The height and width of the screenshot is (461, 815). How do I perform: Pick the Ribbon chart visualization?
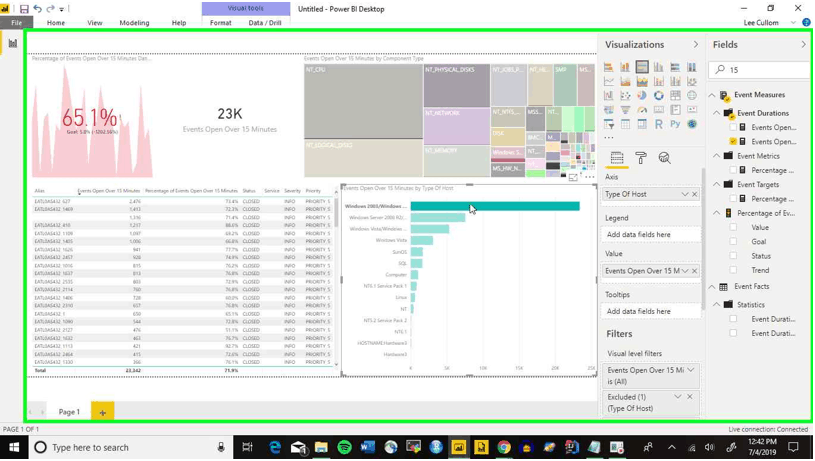692,82
